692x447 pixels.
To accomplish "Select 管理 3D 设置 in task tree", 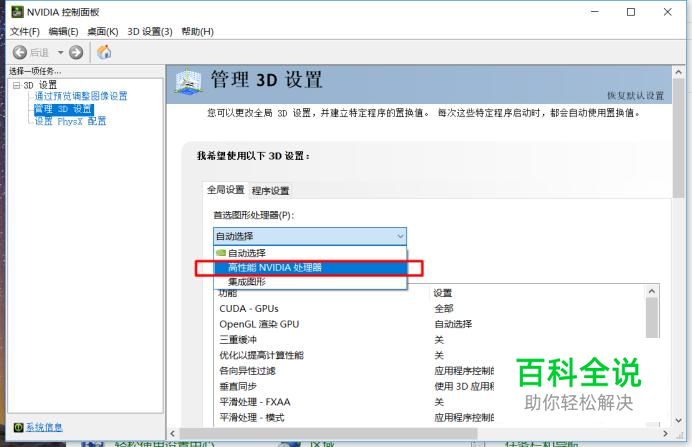I will pos(64,109).
